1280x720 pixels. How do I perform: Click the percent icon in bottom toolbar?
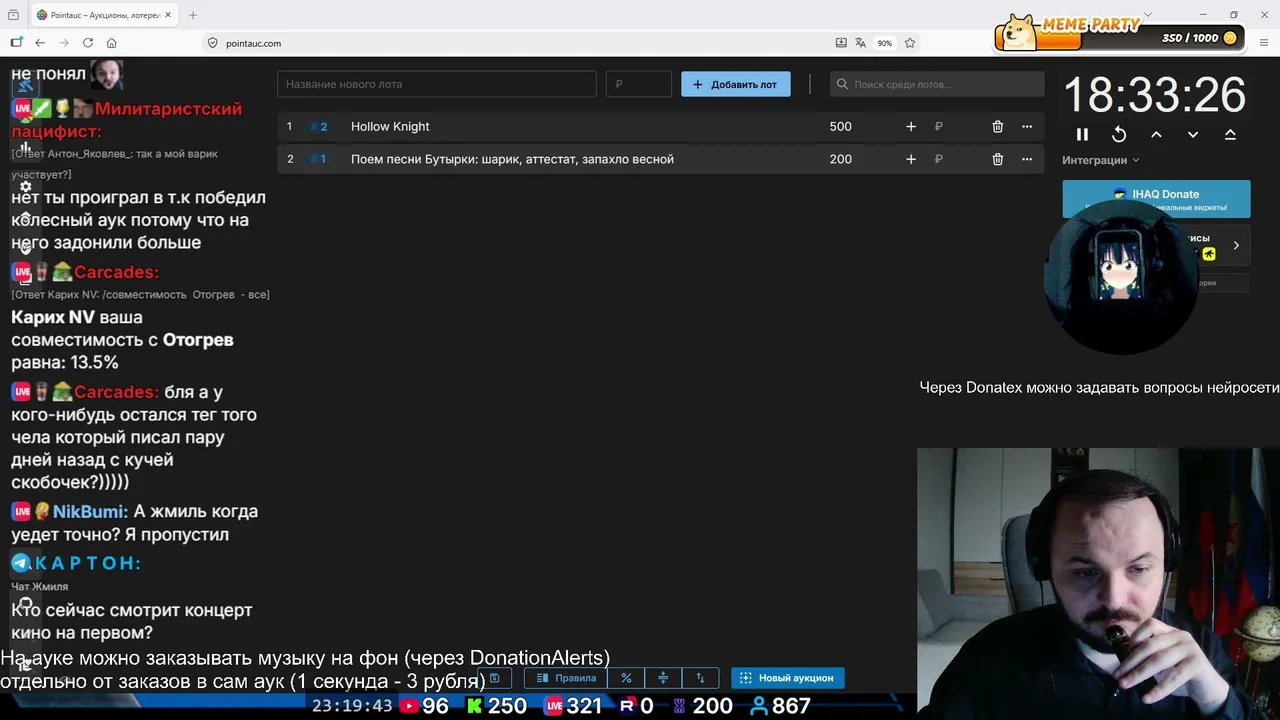click(626, 678)
